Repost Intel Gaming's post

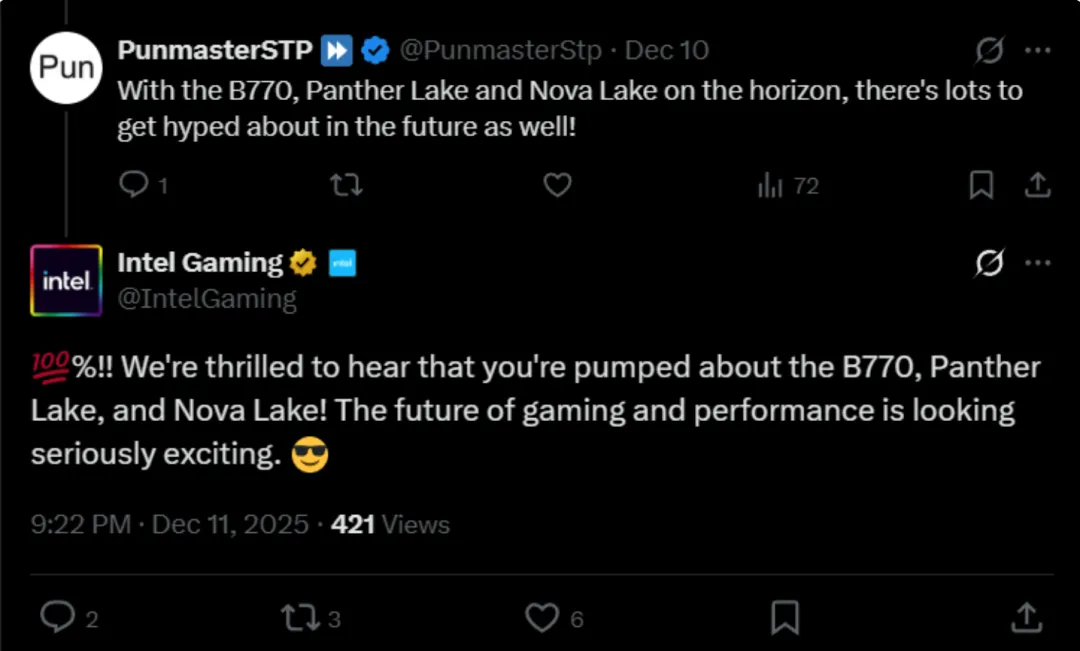(x=298, y=617)
